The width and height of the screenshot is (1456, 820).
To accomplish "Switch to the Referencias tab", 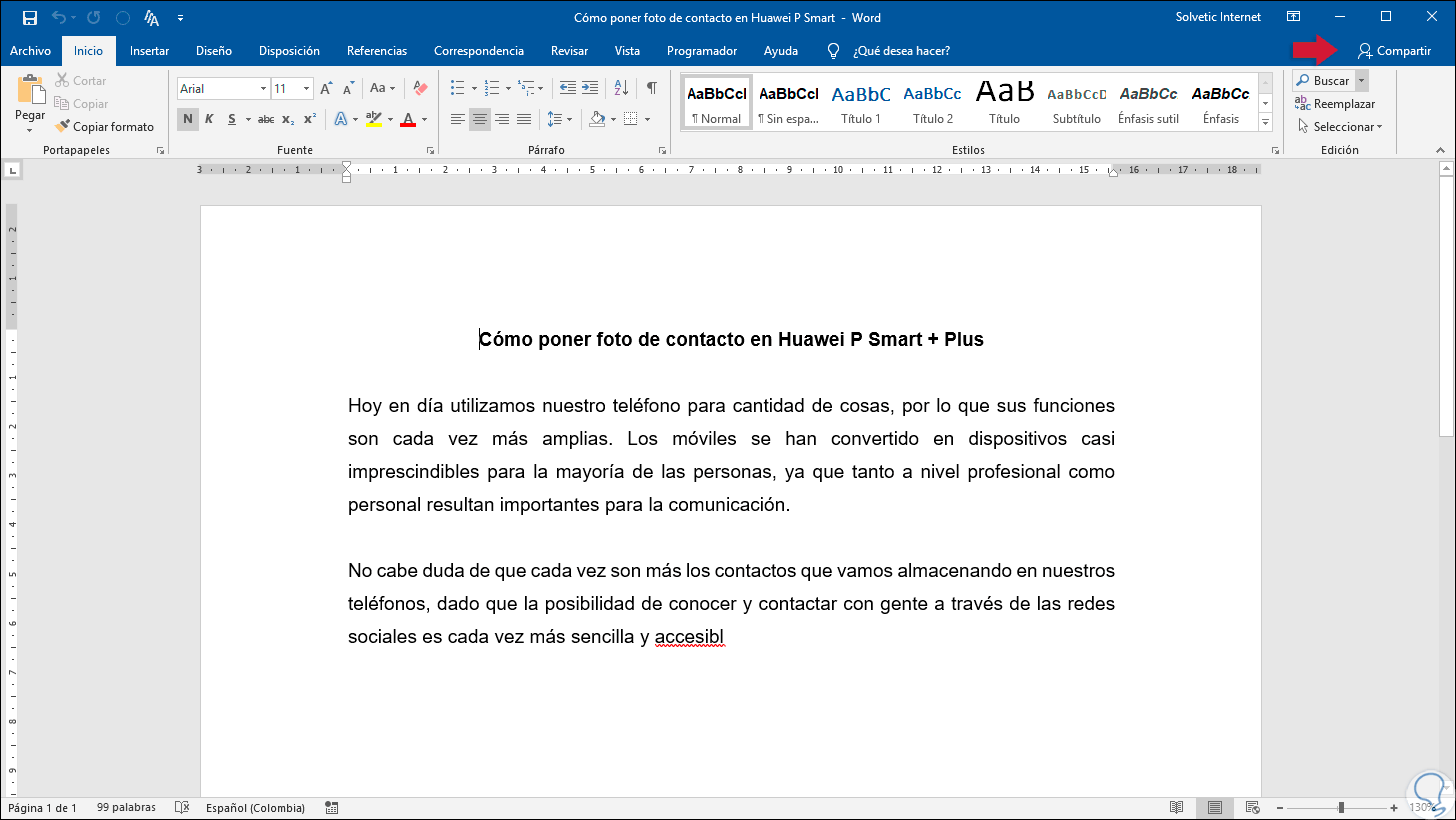I will [377, 51].
